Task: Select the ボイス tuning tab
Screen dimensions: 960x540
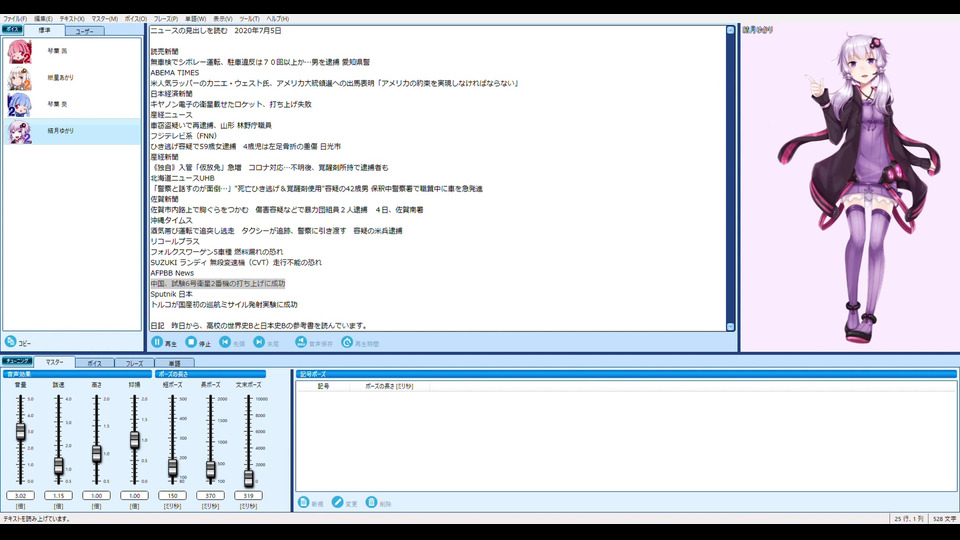Action: [x=94, y=363]
